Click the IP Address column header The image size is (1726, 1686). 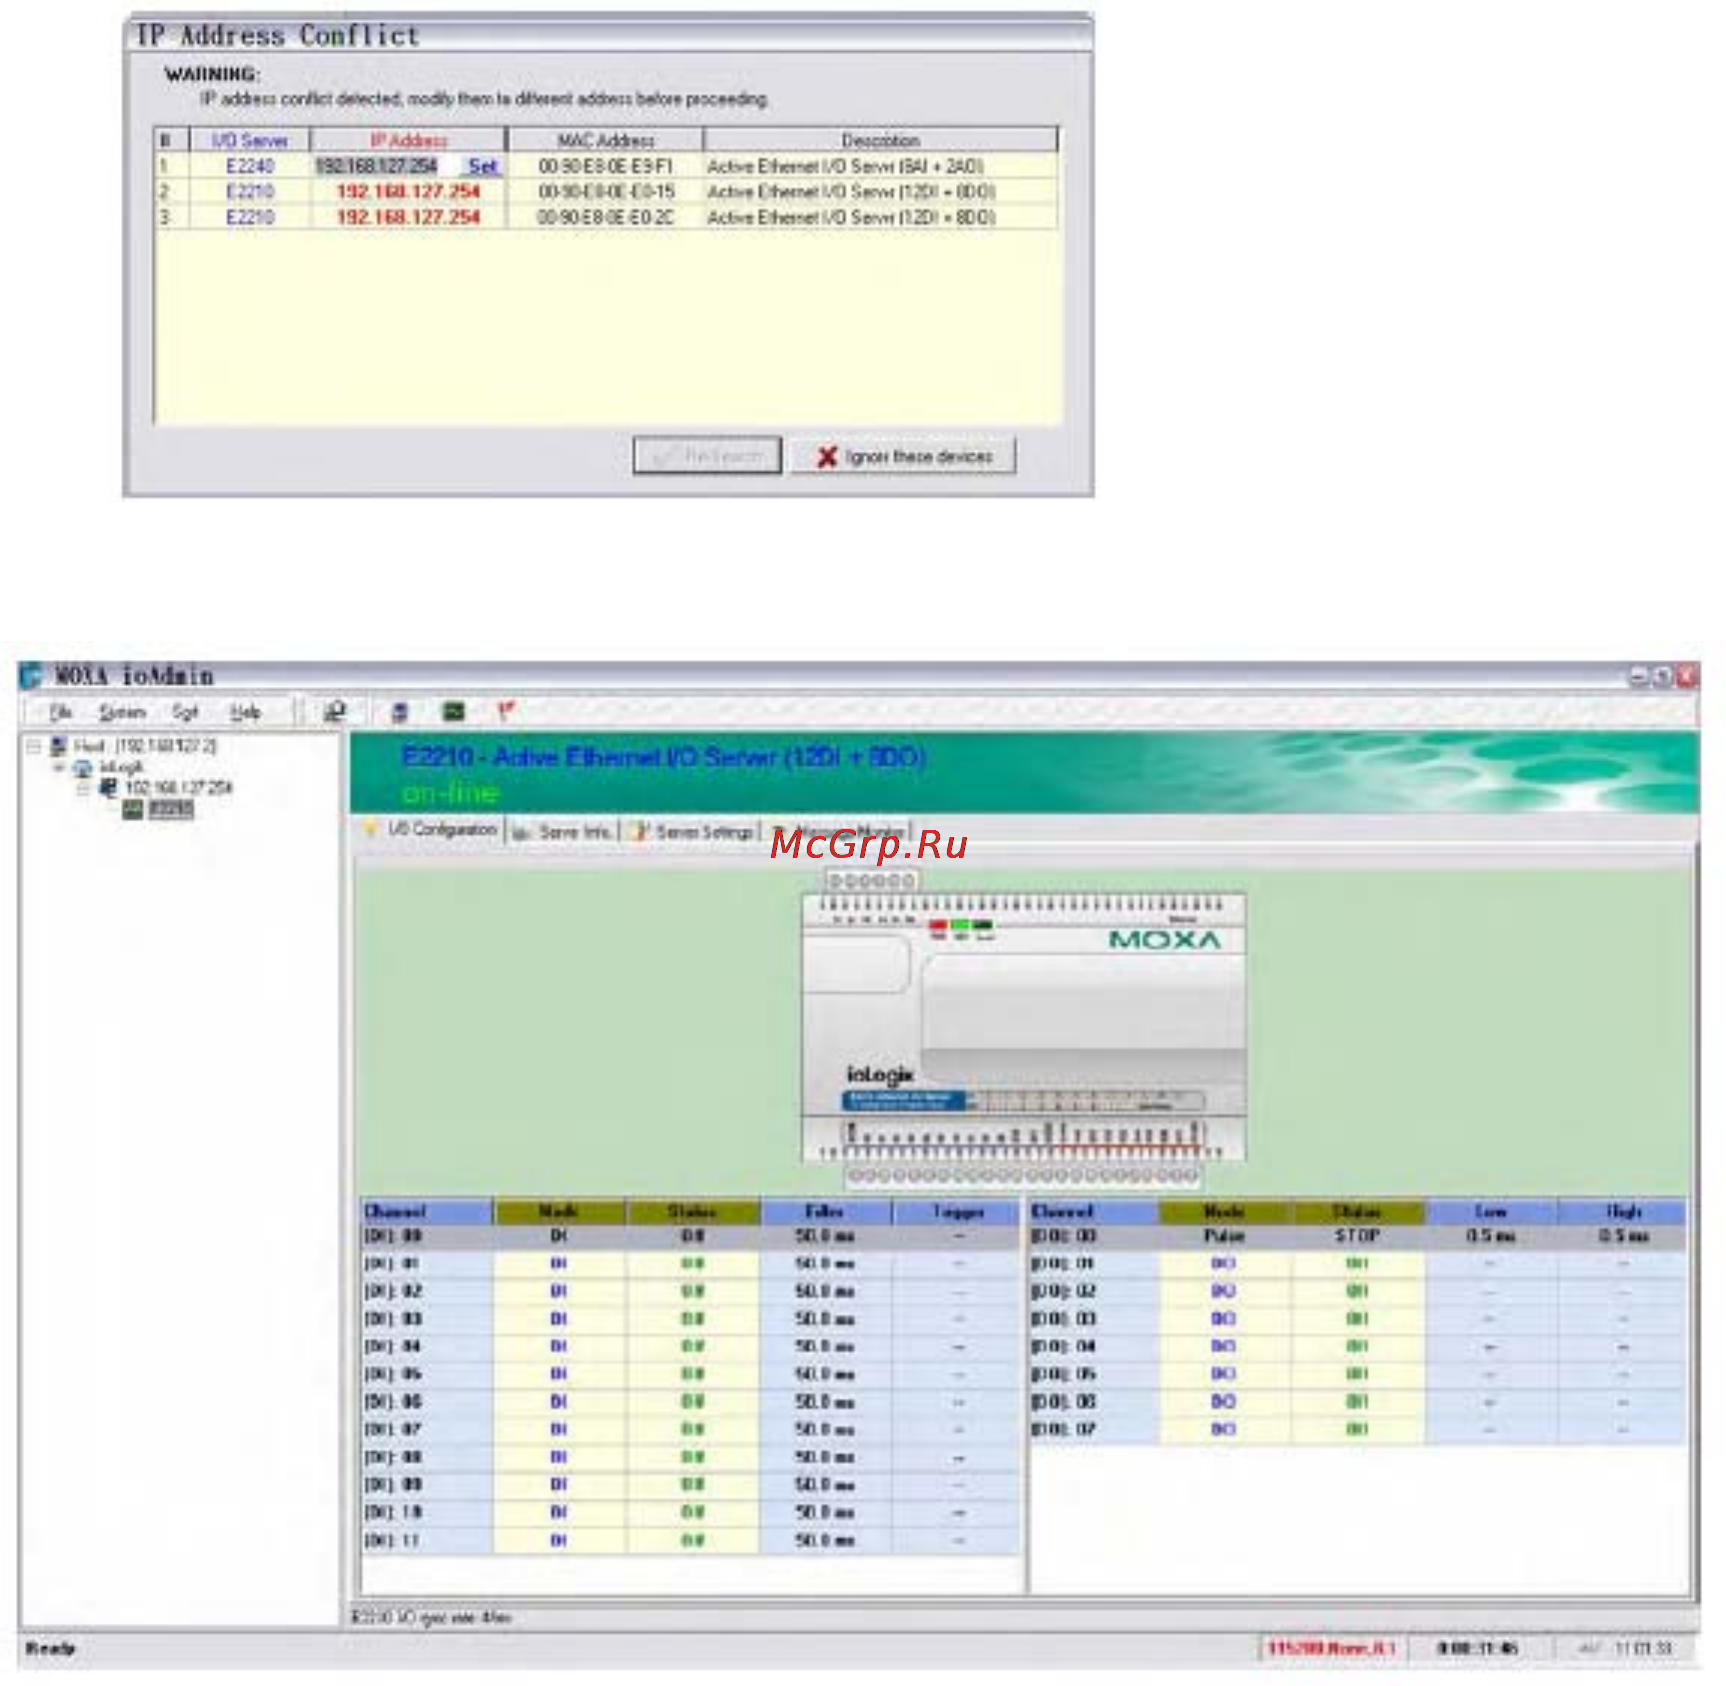coord(408,140)
